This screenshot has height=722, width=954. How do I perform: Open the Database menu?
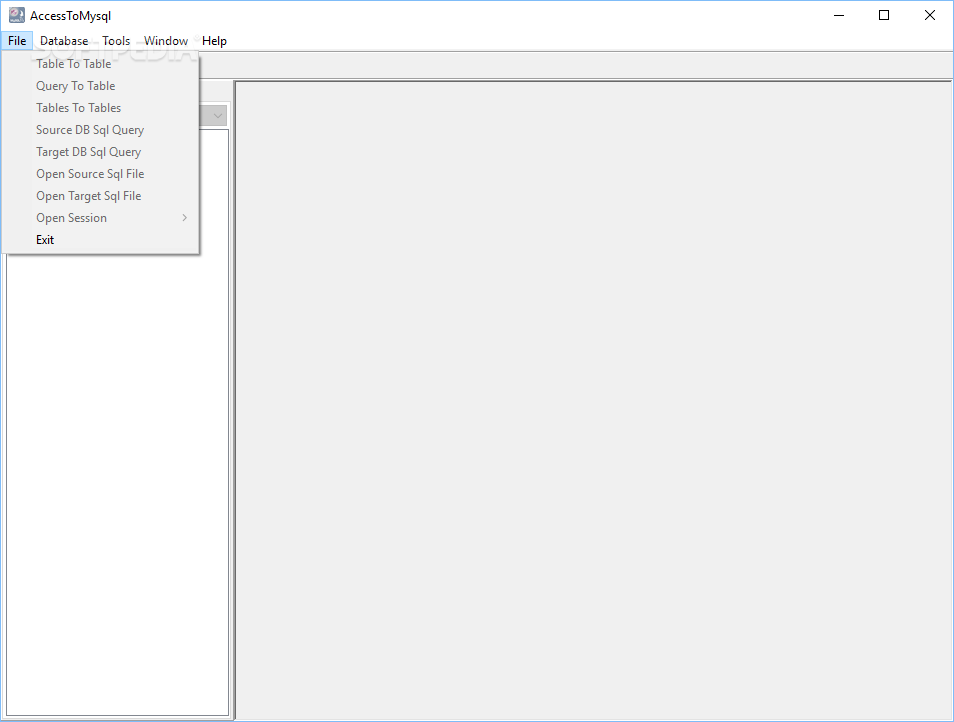(x=64, y=41)
